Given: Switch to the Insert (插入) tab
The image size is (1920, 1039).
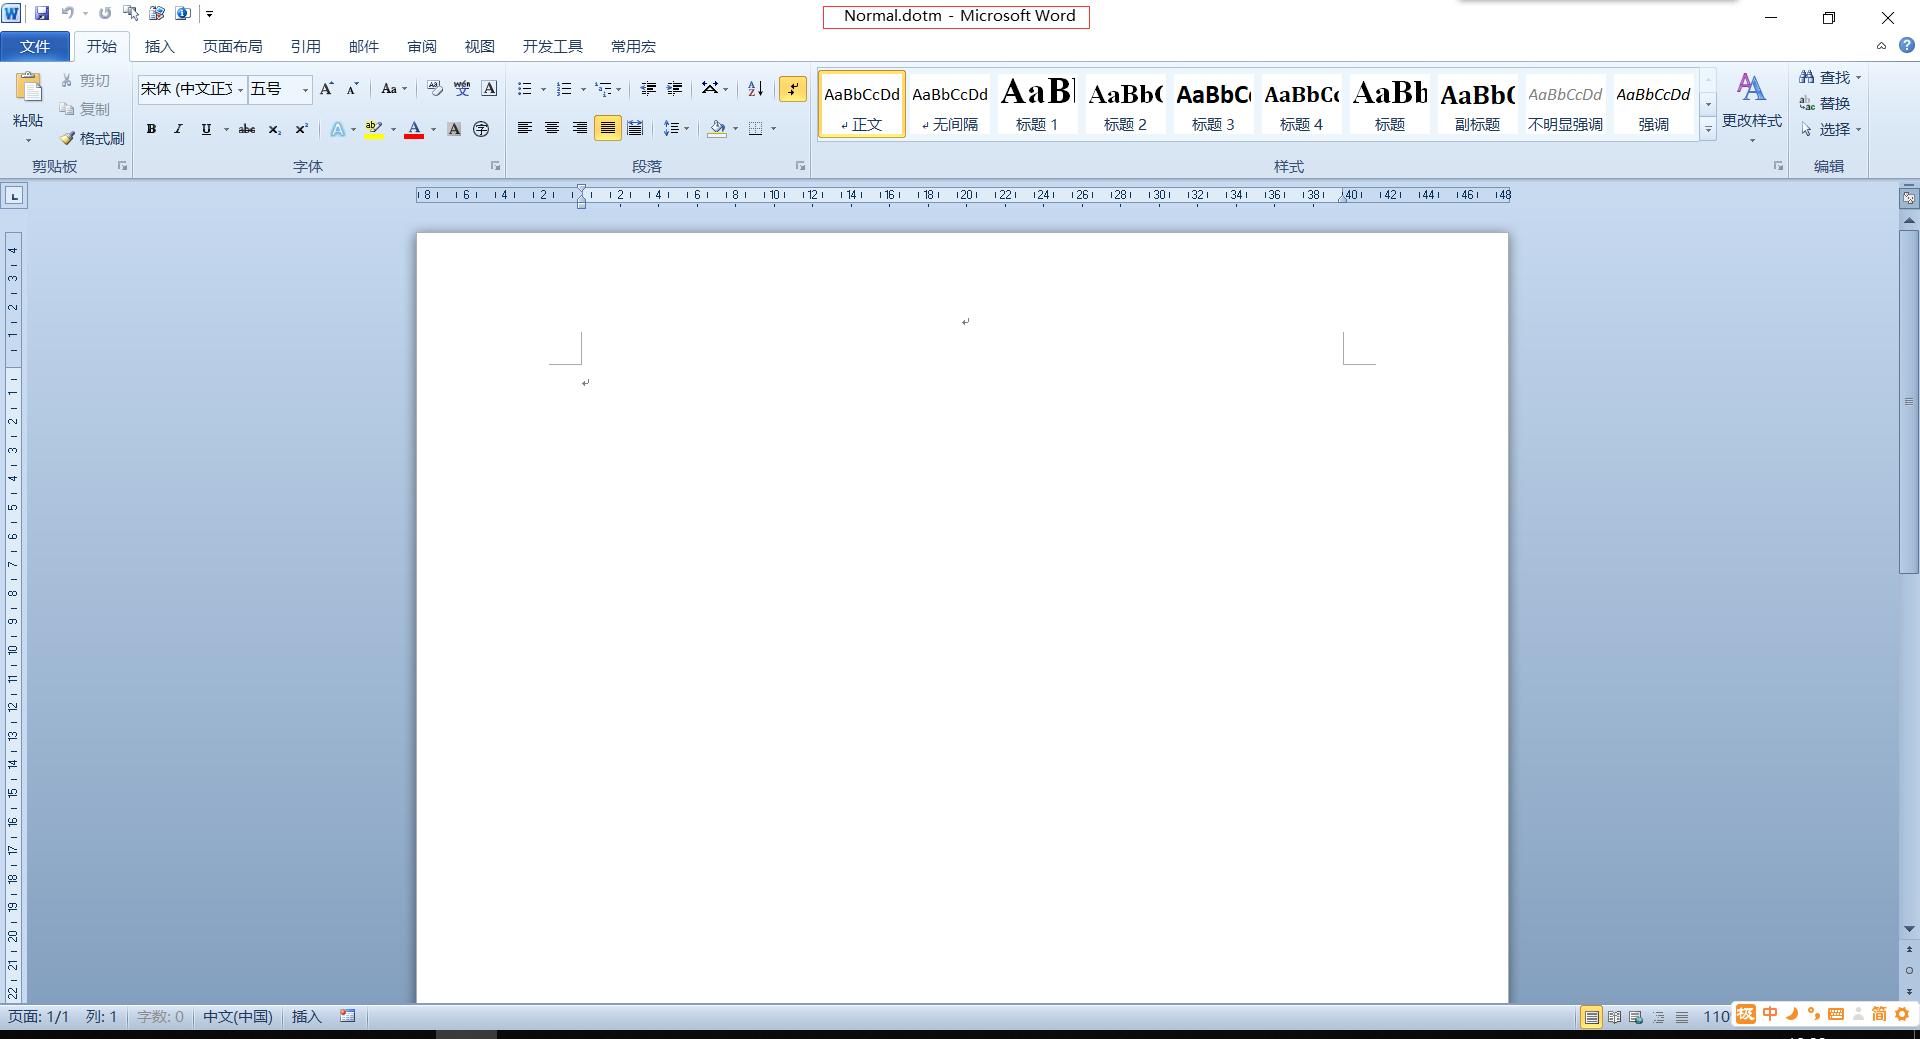Looking at the screenshot, I should click(159, 46).
